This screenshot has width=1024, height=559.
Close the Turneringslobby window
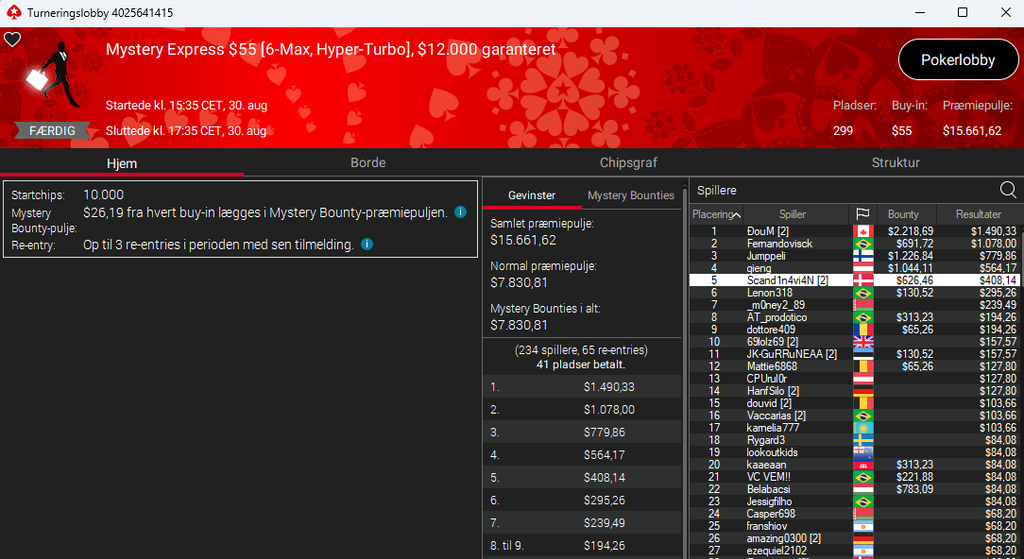pyautogui.click(x=1006, y=12)
